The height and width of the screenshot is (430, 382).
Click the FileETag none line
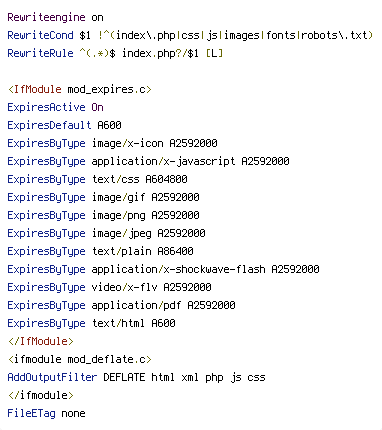click(x=46, y=413)
